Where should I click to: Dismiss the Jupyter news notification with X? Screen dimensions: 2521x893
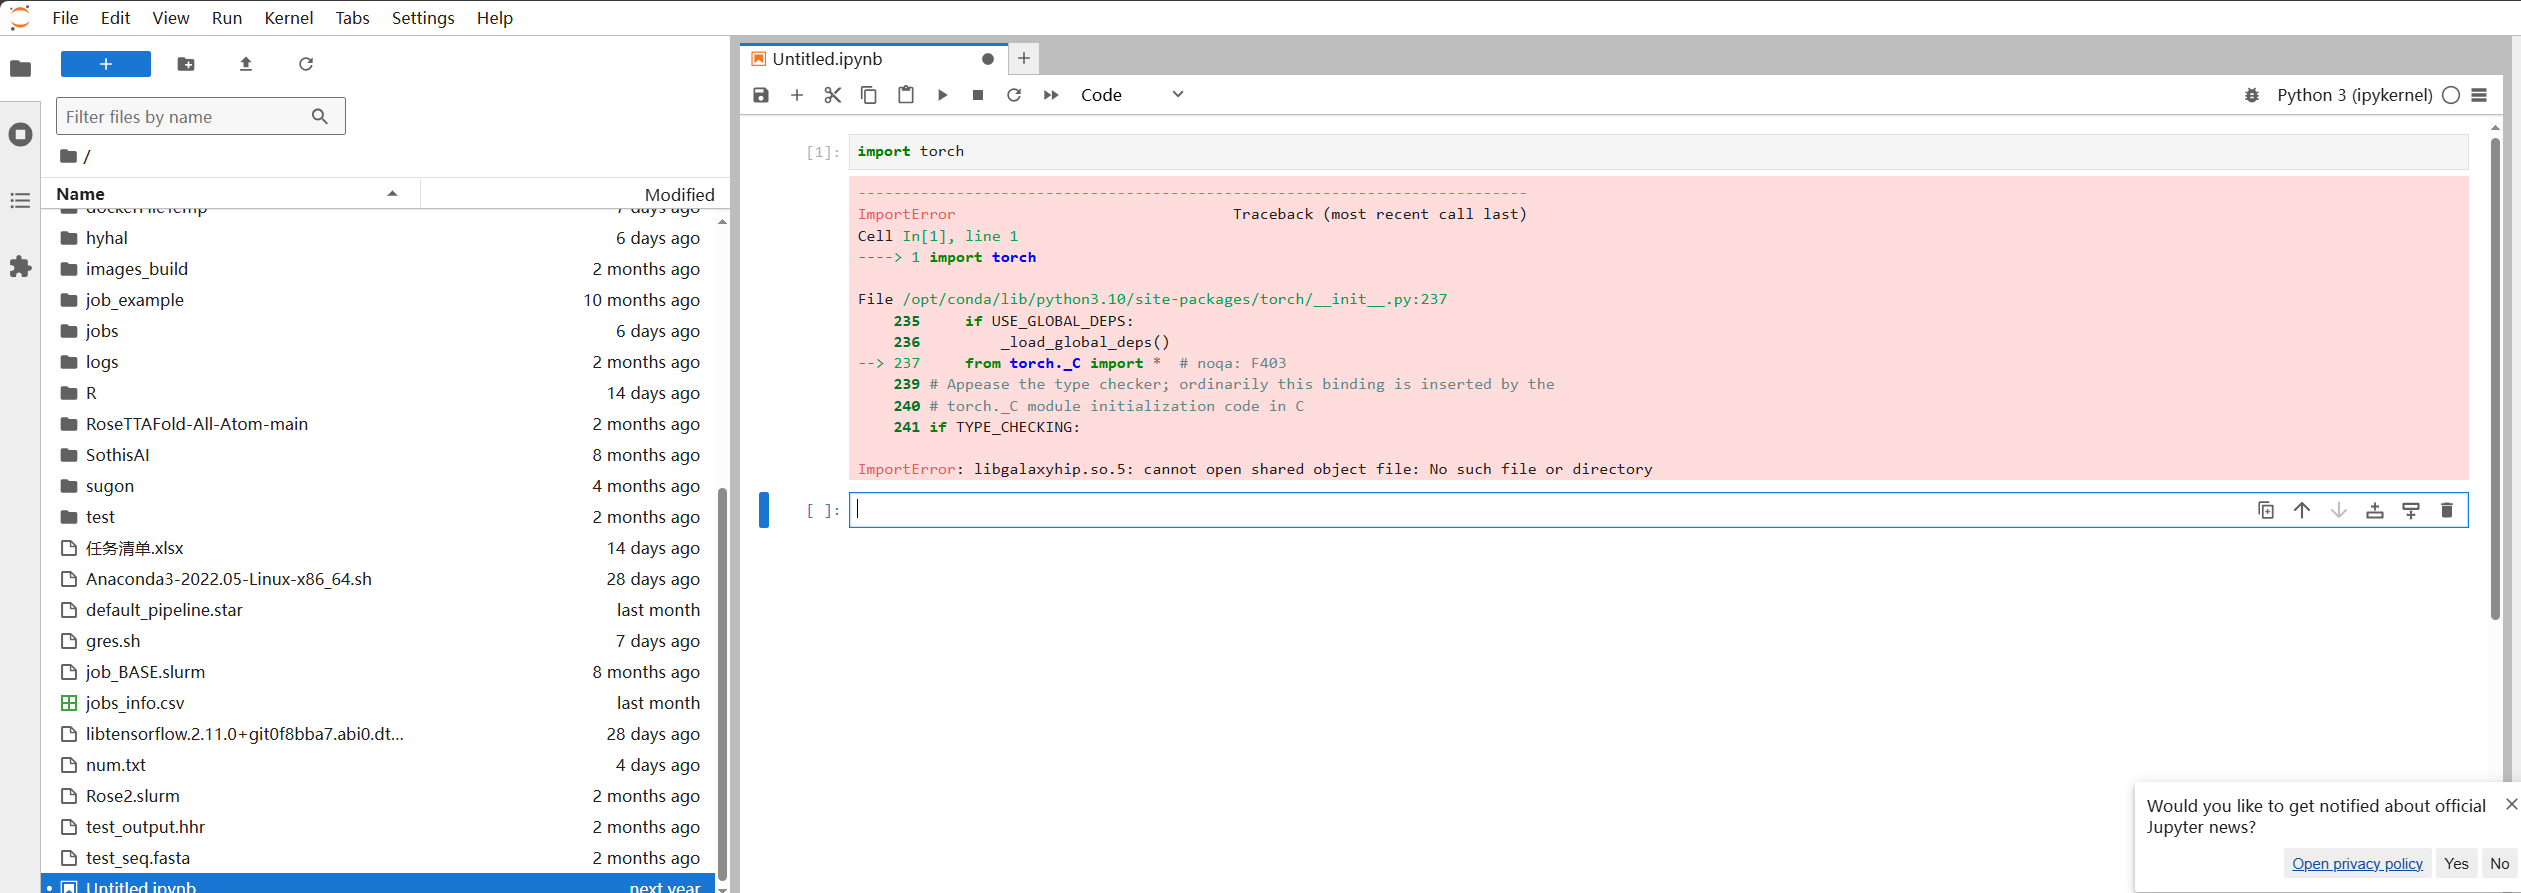point(2511,804)
